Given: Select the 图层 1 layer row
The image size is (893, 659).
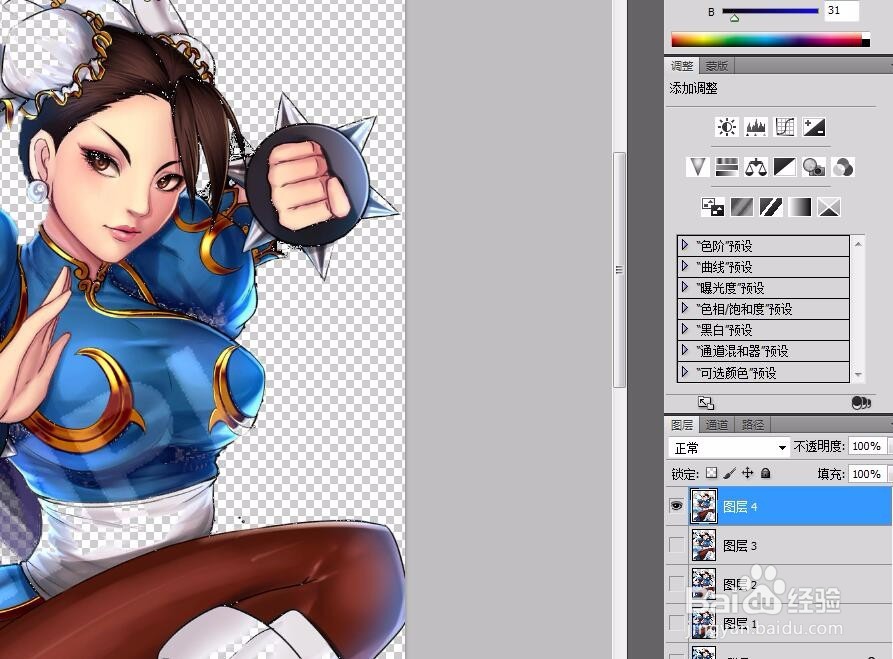Looking at the screenshot, I should coord(779,623).
